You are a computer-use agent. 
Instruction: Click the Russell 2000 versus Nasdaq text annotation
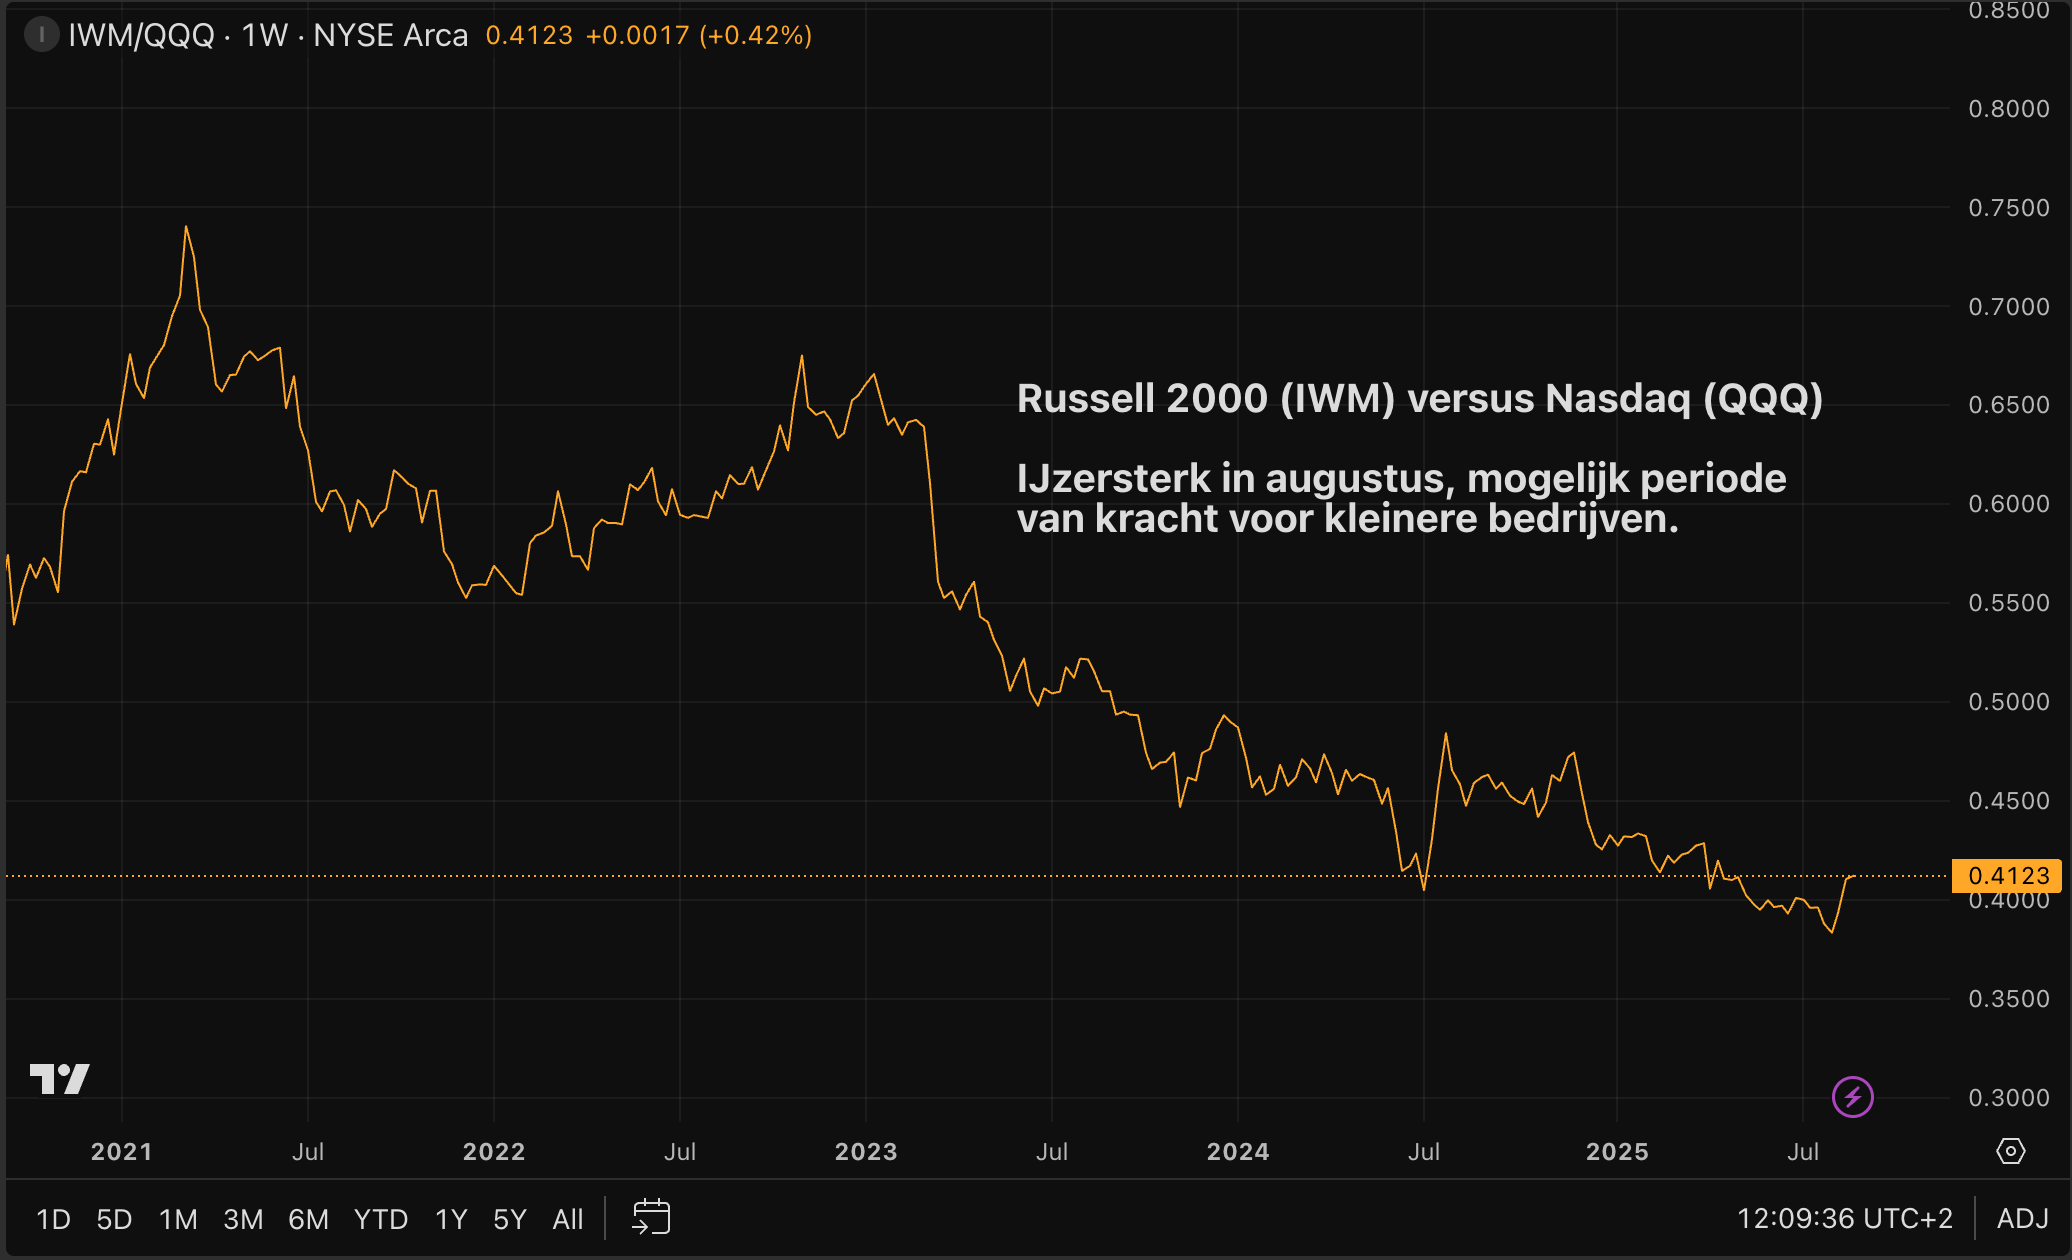tap(1419, 399)
